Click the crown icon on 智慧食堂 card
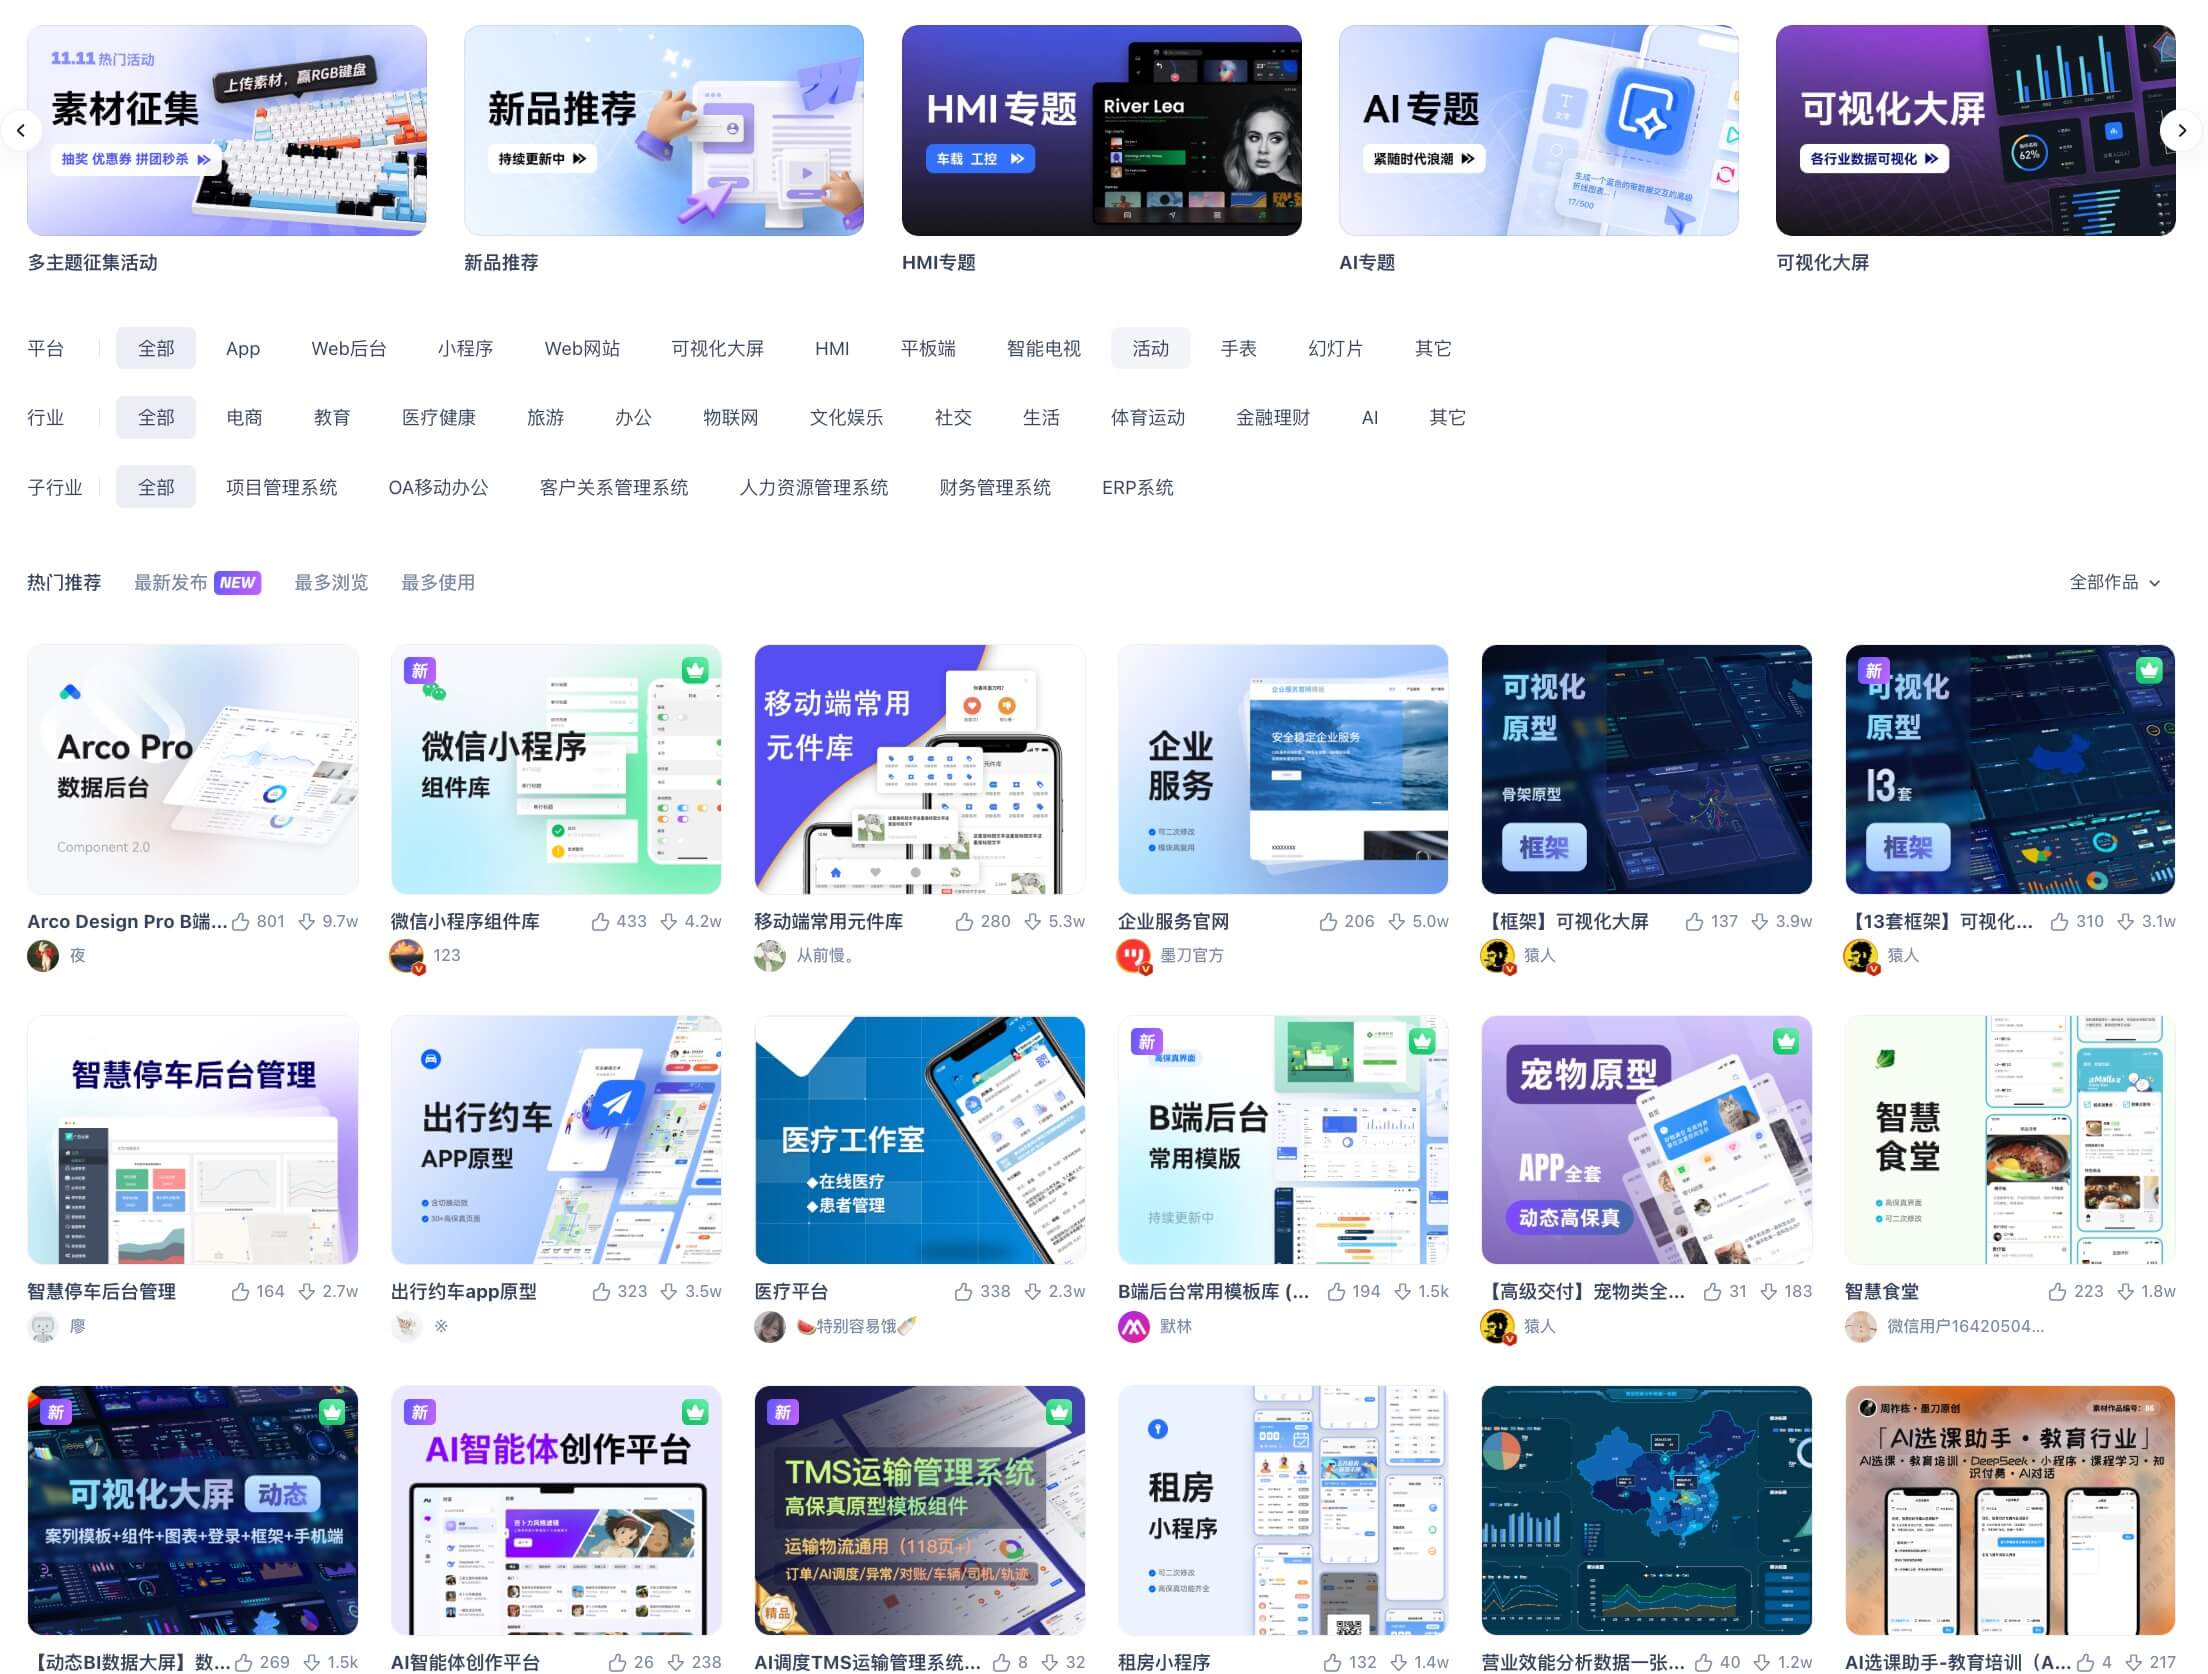The height and width of the screenshot is (1674, 2208). coord(2148,1040)
